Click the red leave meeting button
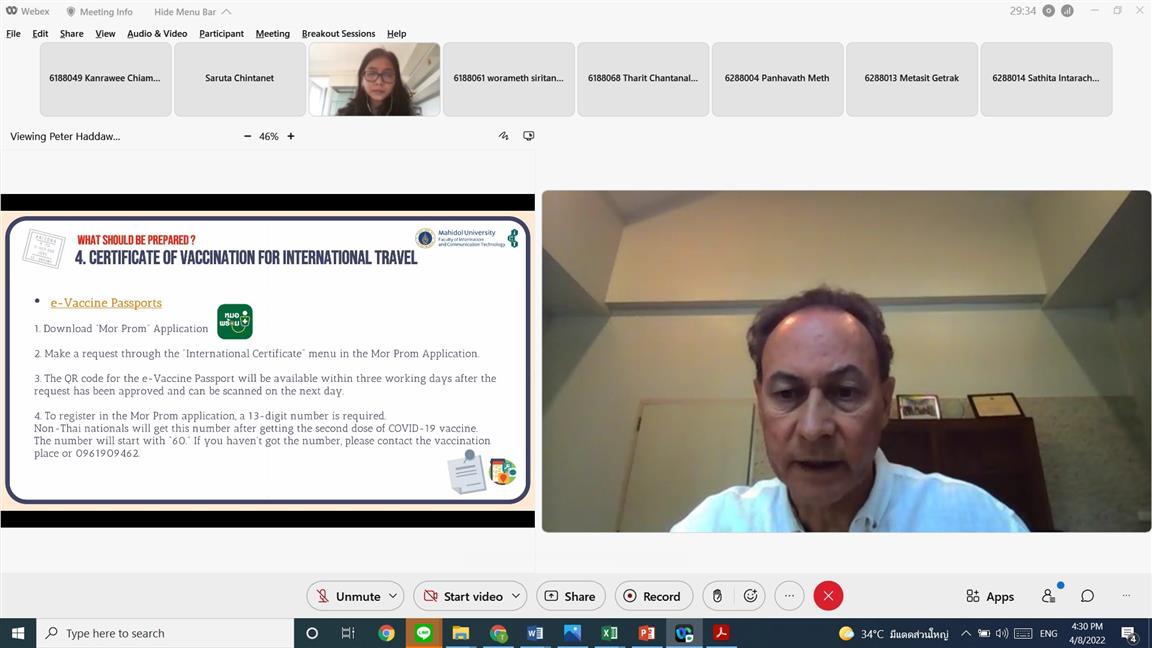Screen dimensions: 1152x648 click(x=828, y=596)
